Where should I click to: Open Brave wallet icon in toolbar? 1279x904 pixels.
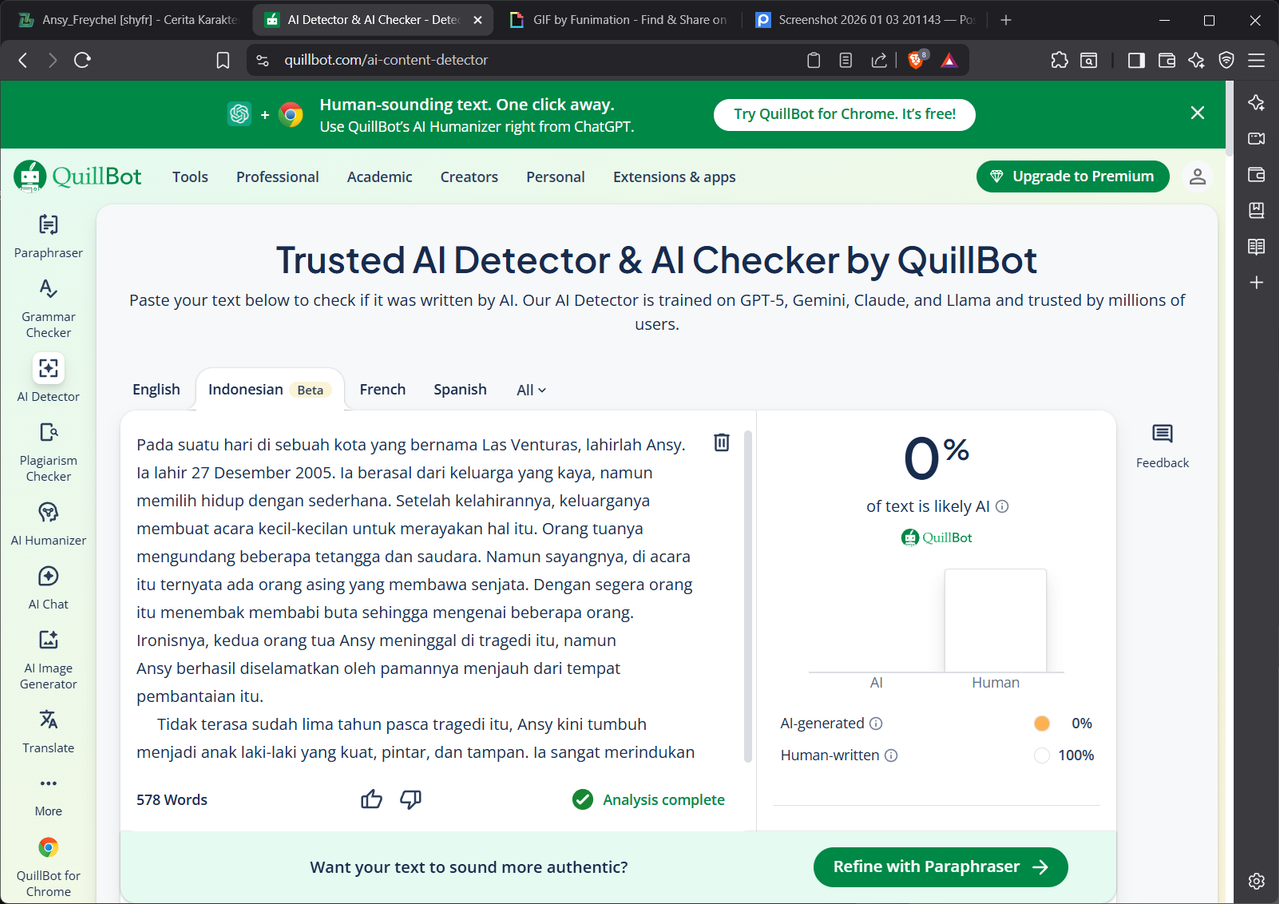pos(1166,60)
